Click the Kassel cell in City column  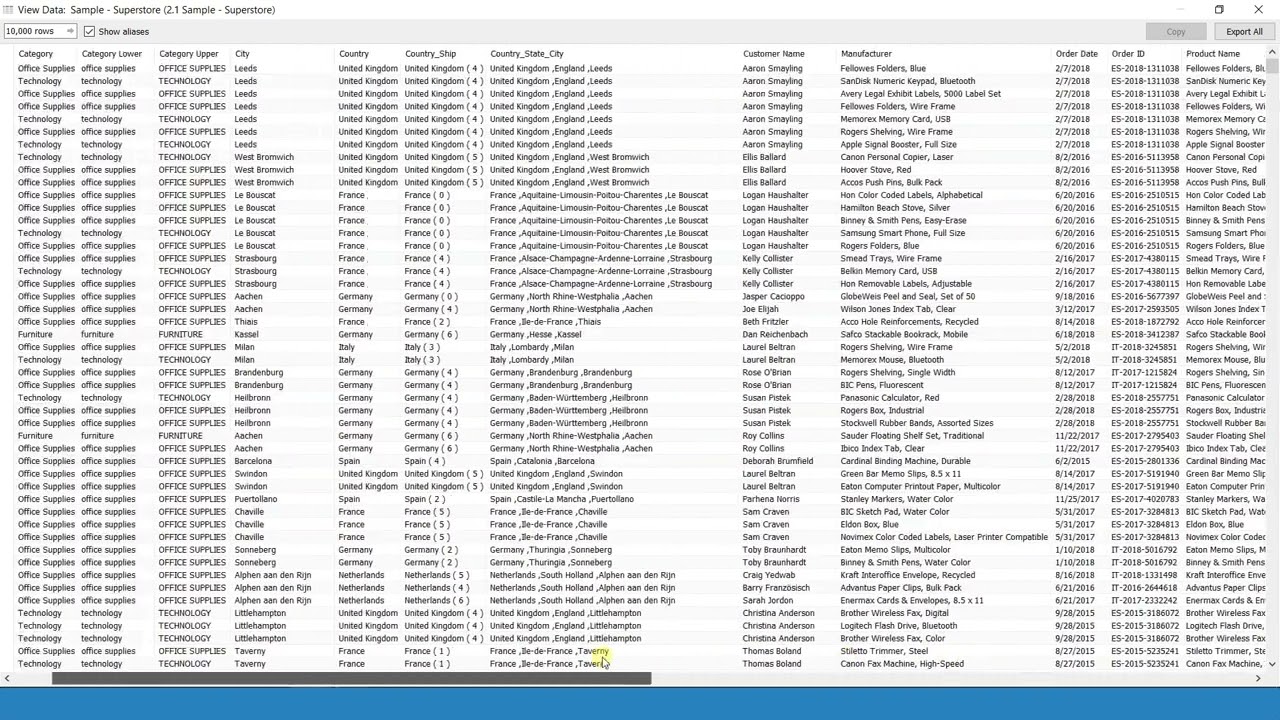246,335
